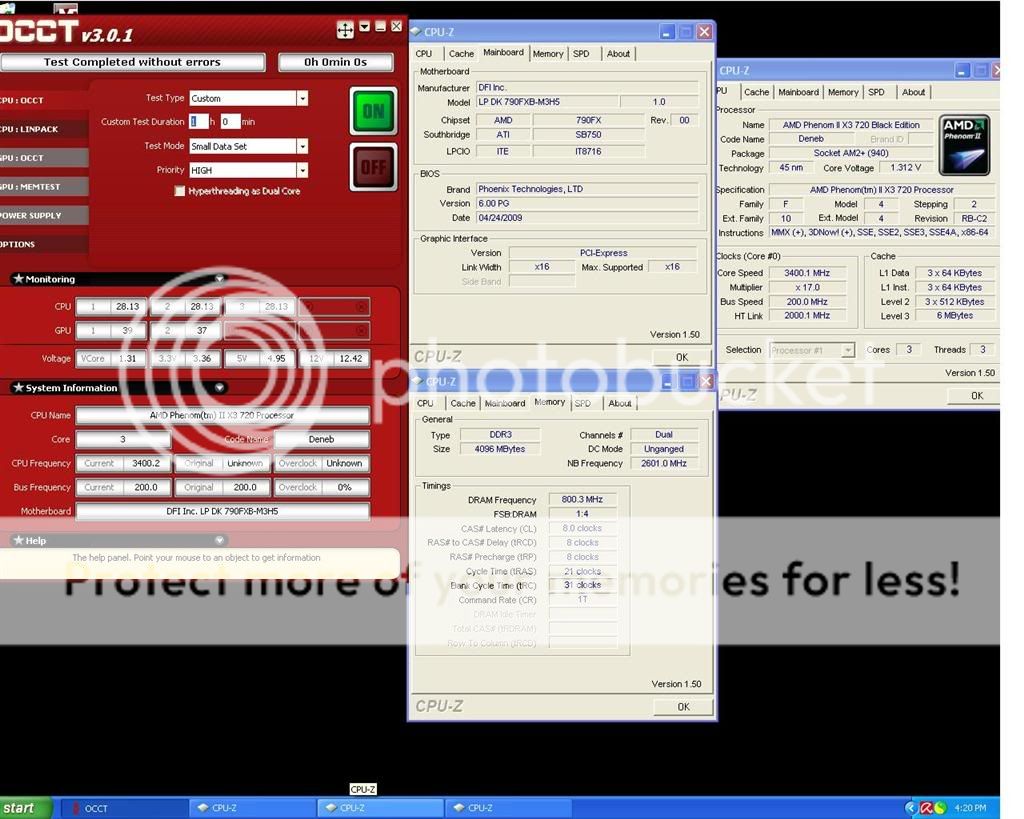Minimize the OCCT window
The height and width of the screenshot is (819, 1024).
tap(381, 27)
